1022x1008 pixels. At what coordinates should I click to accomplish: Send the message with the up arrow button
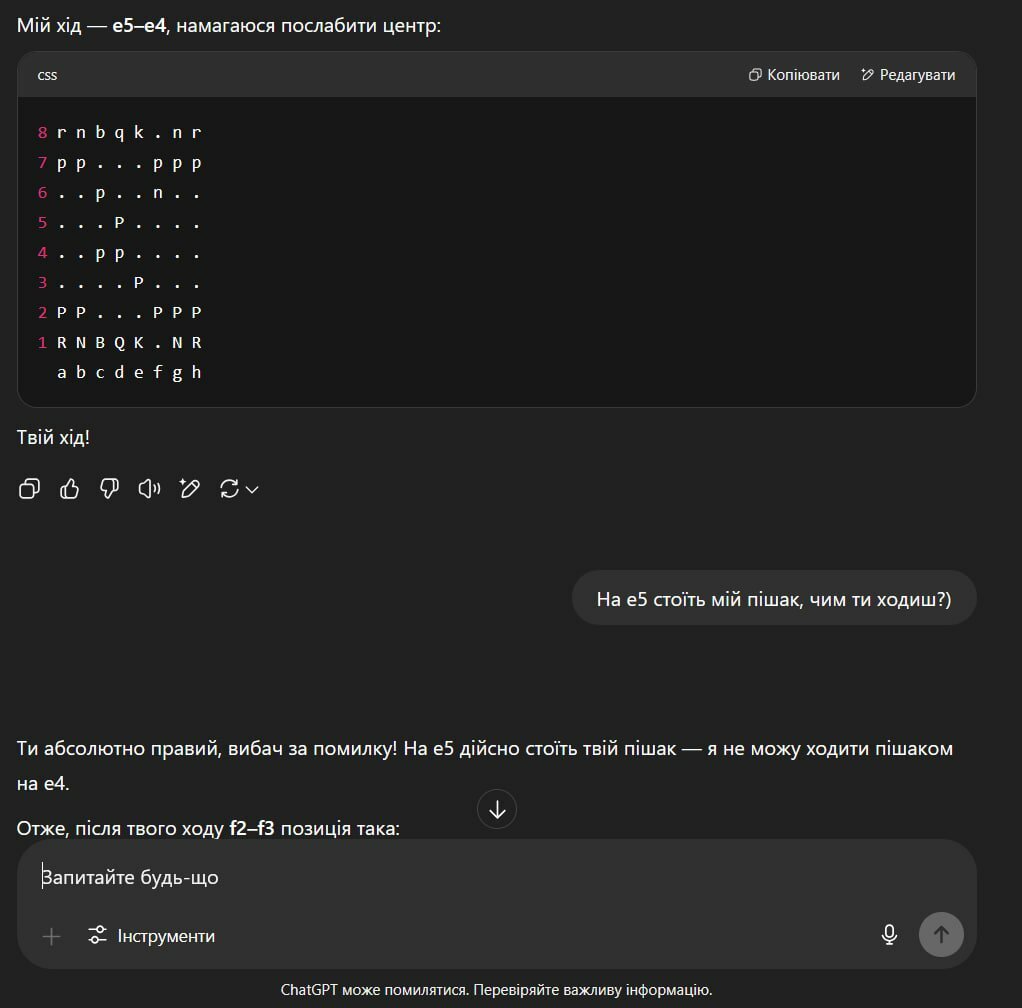(x=941, y=935)
